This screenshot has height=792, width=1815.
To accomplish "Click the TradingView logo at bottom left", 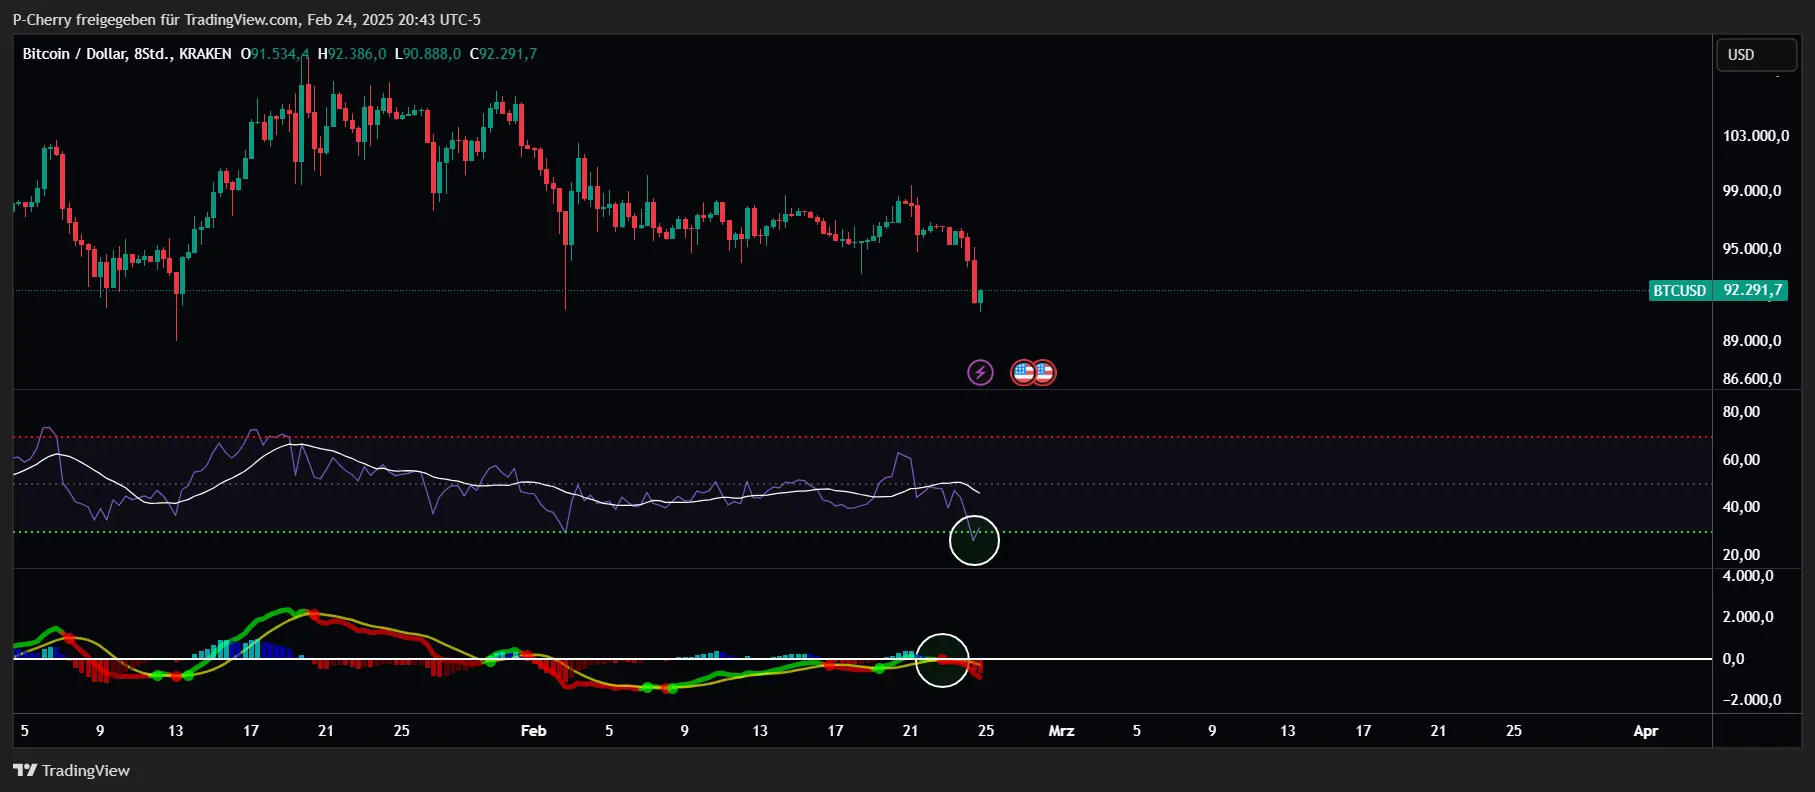I will tap(71, 770).
